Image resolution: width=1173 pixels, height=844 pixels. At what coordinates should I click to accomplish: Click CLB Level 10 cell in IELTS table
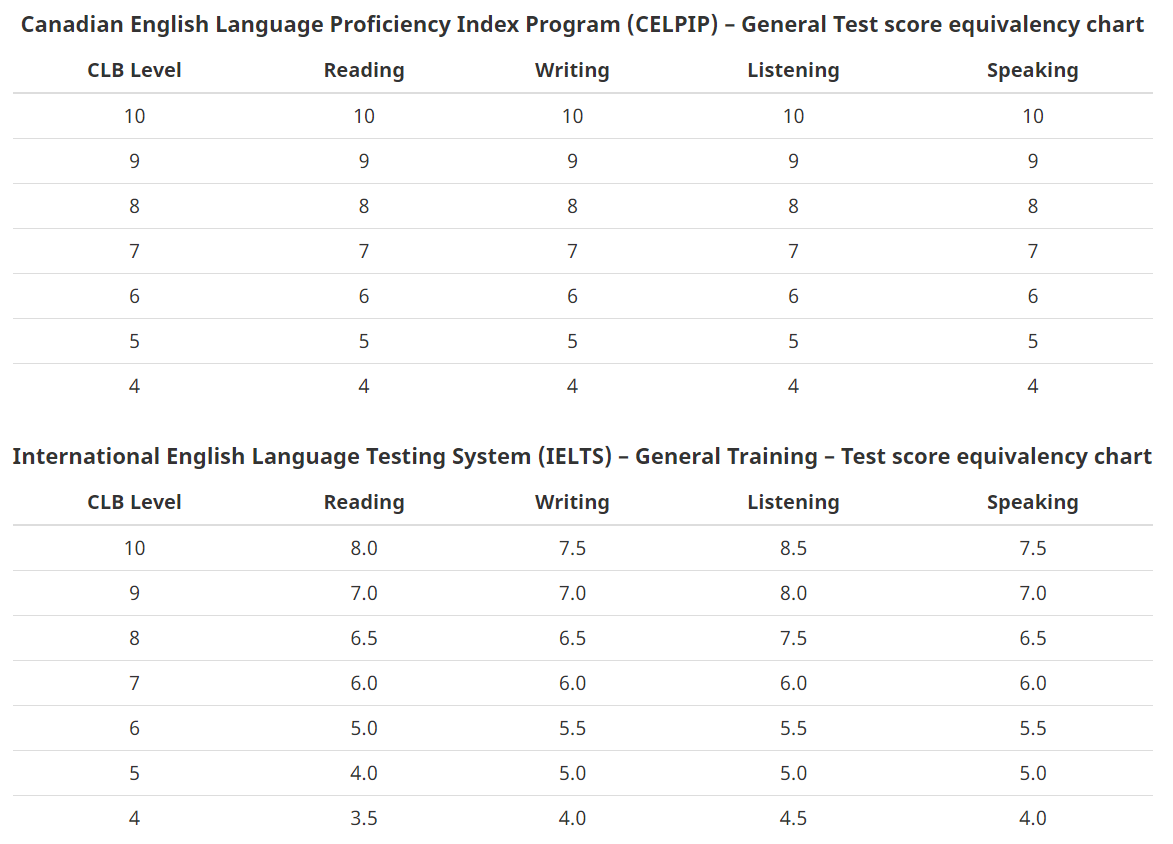click(x=135, y=548)
